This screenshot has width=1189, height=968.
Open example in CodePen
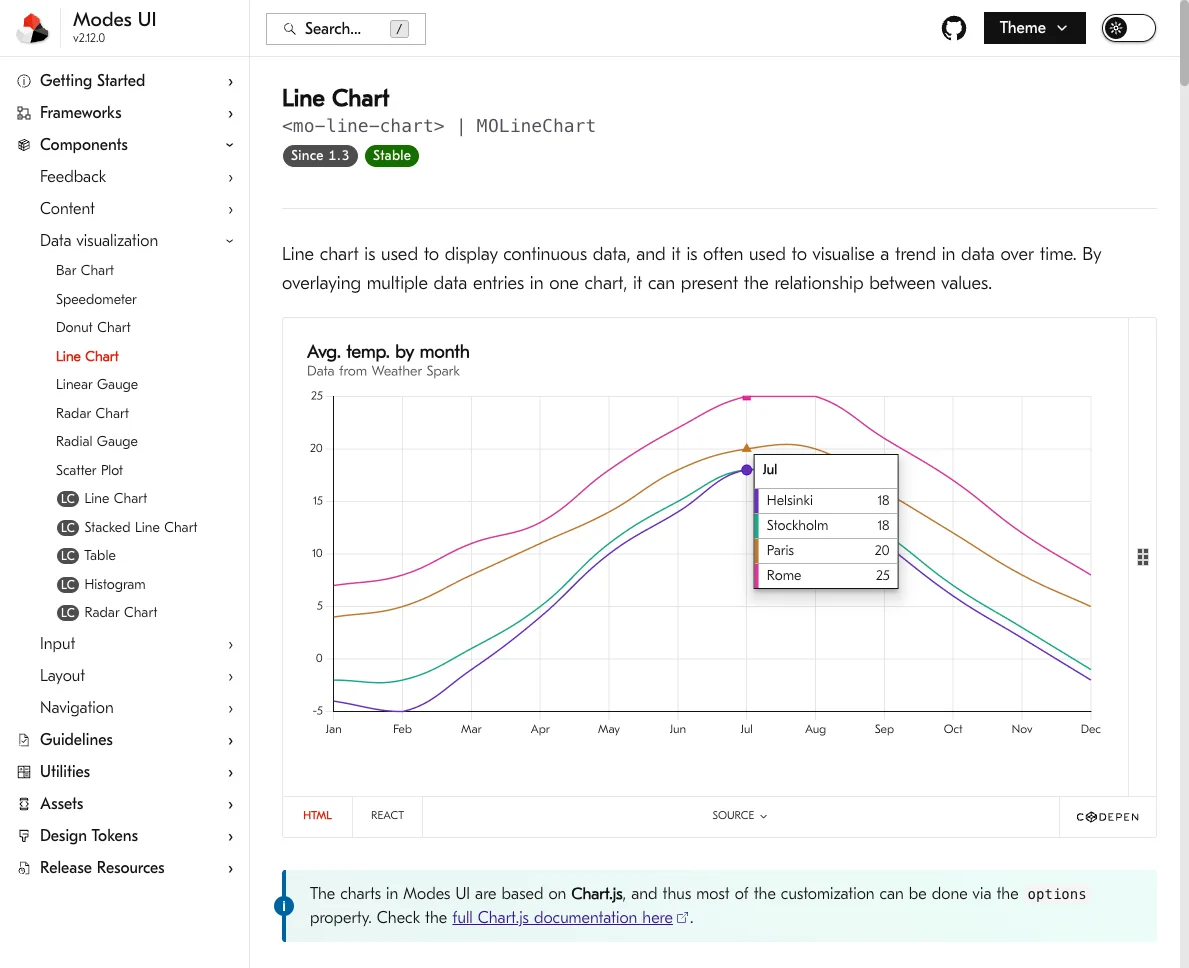[1107, 817]
